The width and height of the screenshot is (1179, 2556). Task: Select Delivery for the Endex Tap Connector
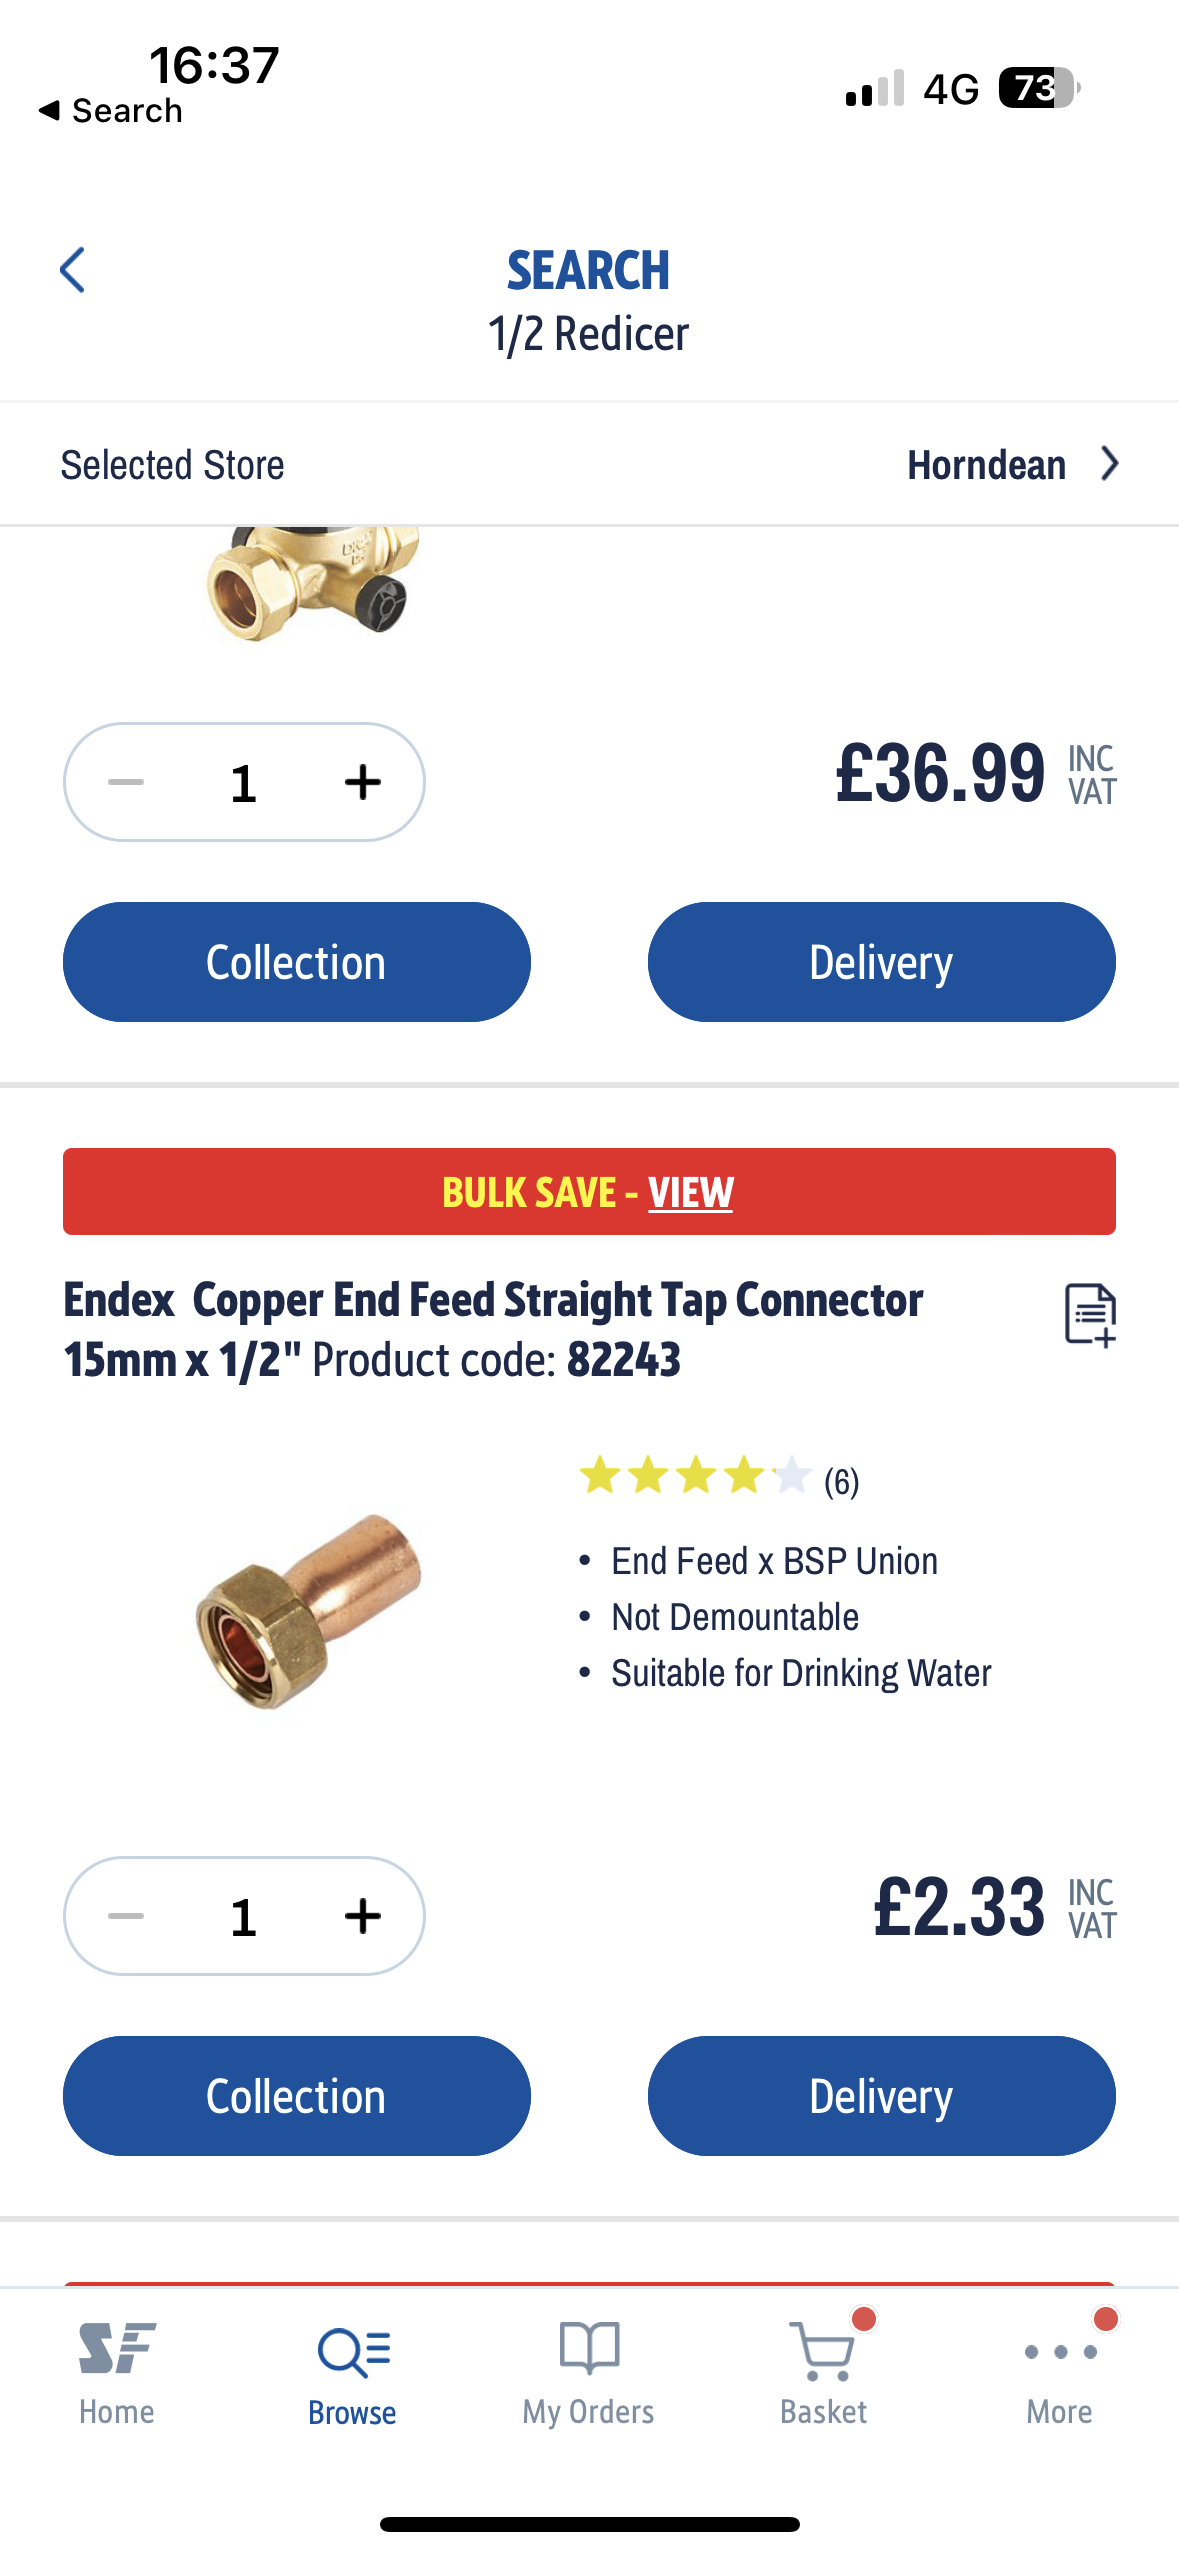(881, 2096)
